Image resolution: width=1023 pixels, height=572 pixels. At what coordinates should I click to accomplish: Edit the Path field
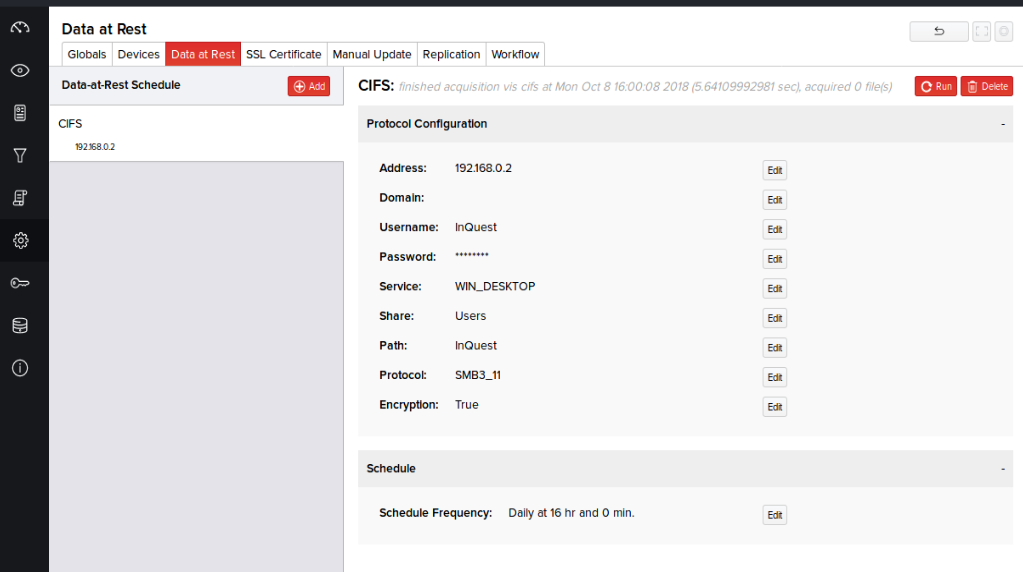pos(774,348)
